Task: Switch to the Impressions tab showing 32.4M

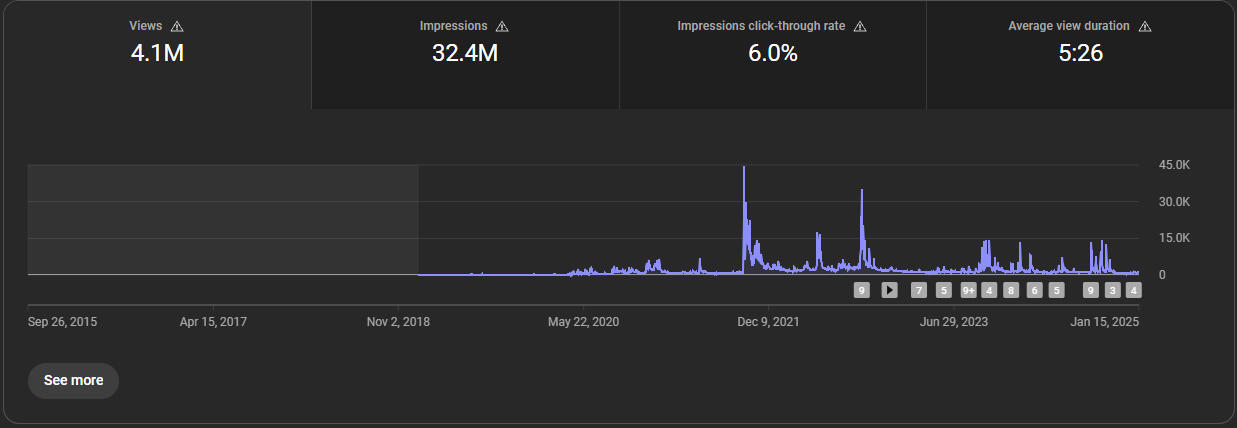Action: [x=465, y=55]
